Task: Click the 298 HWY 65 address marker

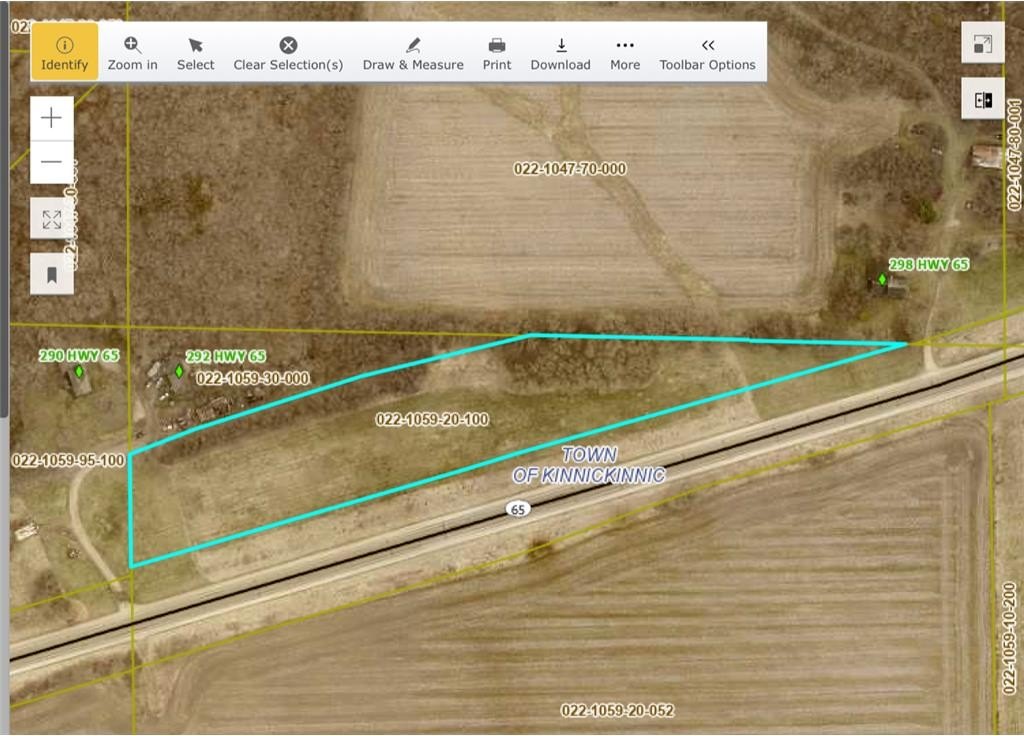Action: [882, 279]
